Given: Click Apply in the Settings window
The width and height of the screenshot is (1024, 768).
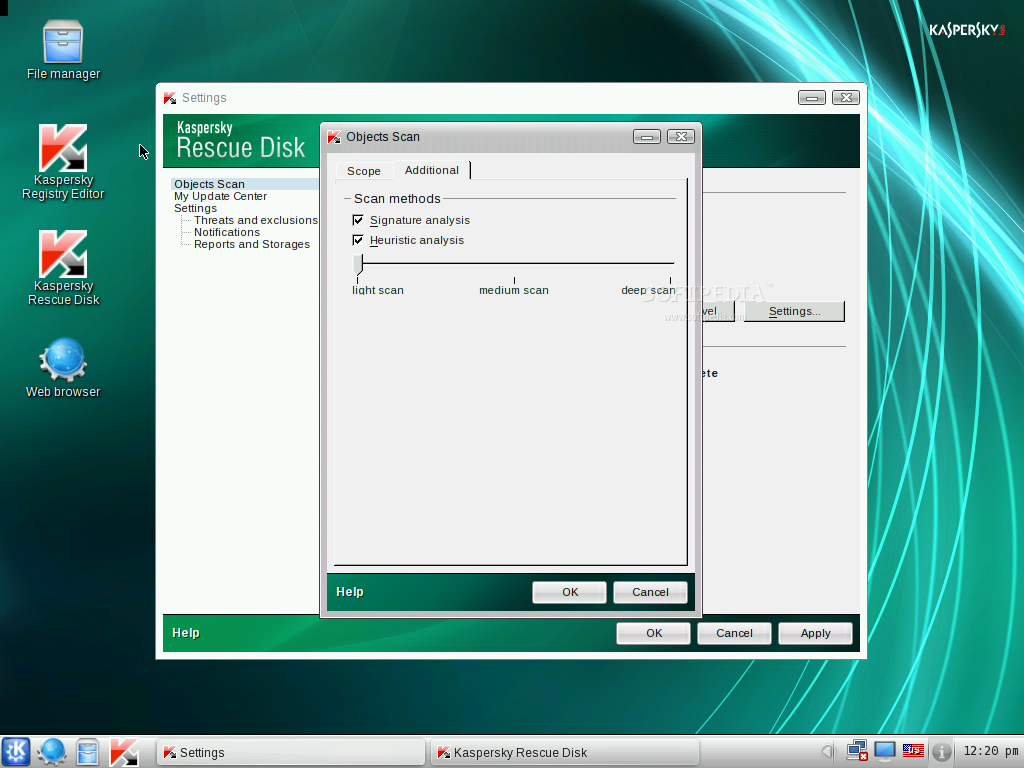Looking at the screenshot, I should (x=815, y=633).
